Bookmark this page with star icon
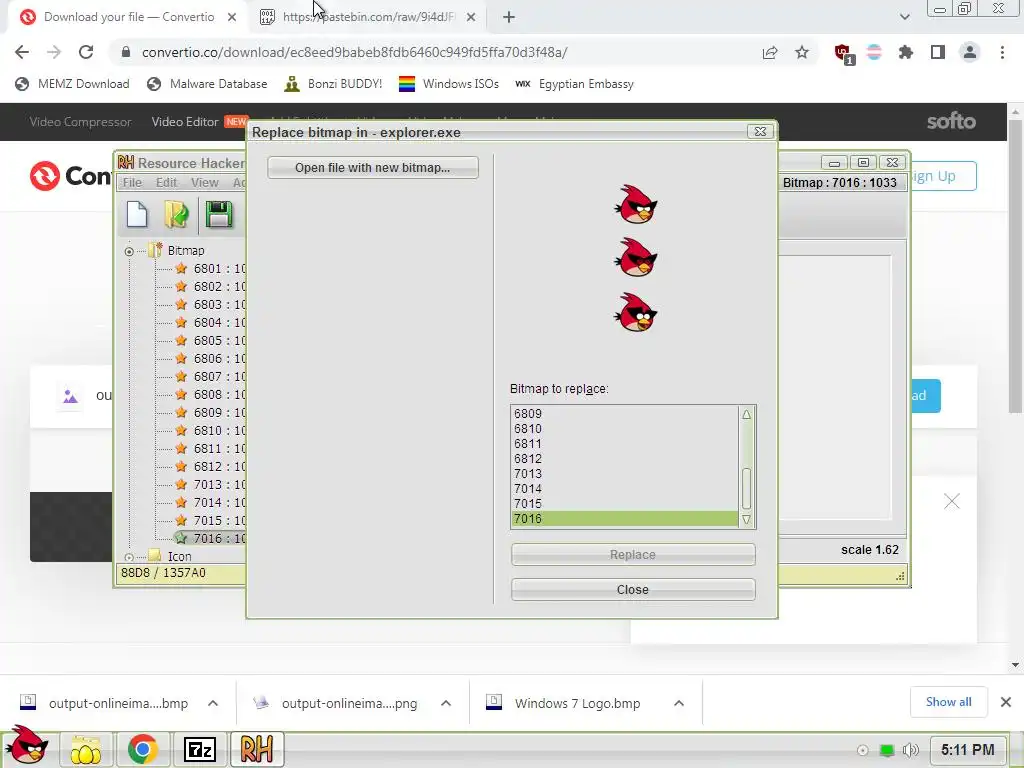 point(802,53)
